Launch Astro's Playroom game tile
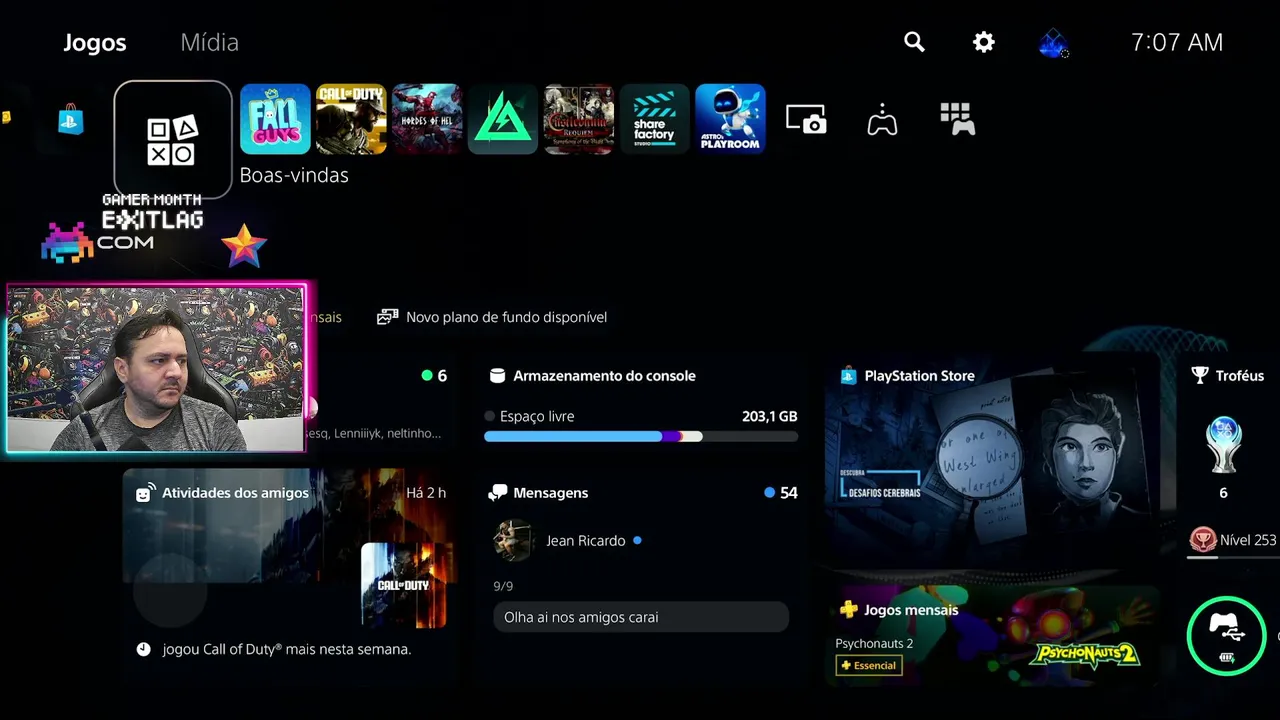Viewport: 1280px width, 720px height. [x=731, y=119]
